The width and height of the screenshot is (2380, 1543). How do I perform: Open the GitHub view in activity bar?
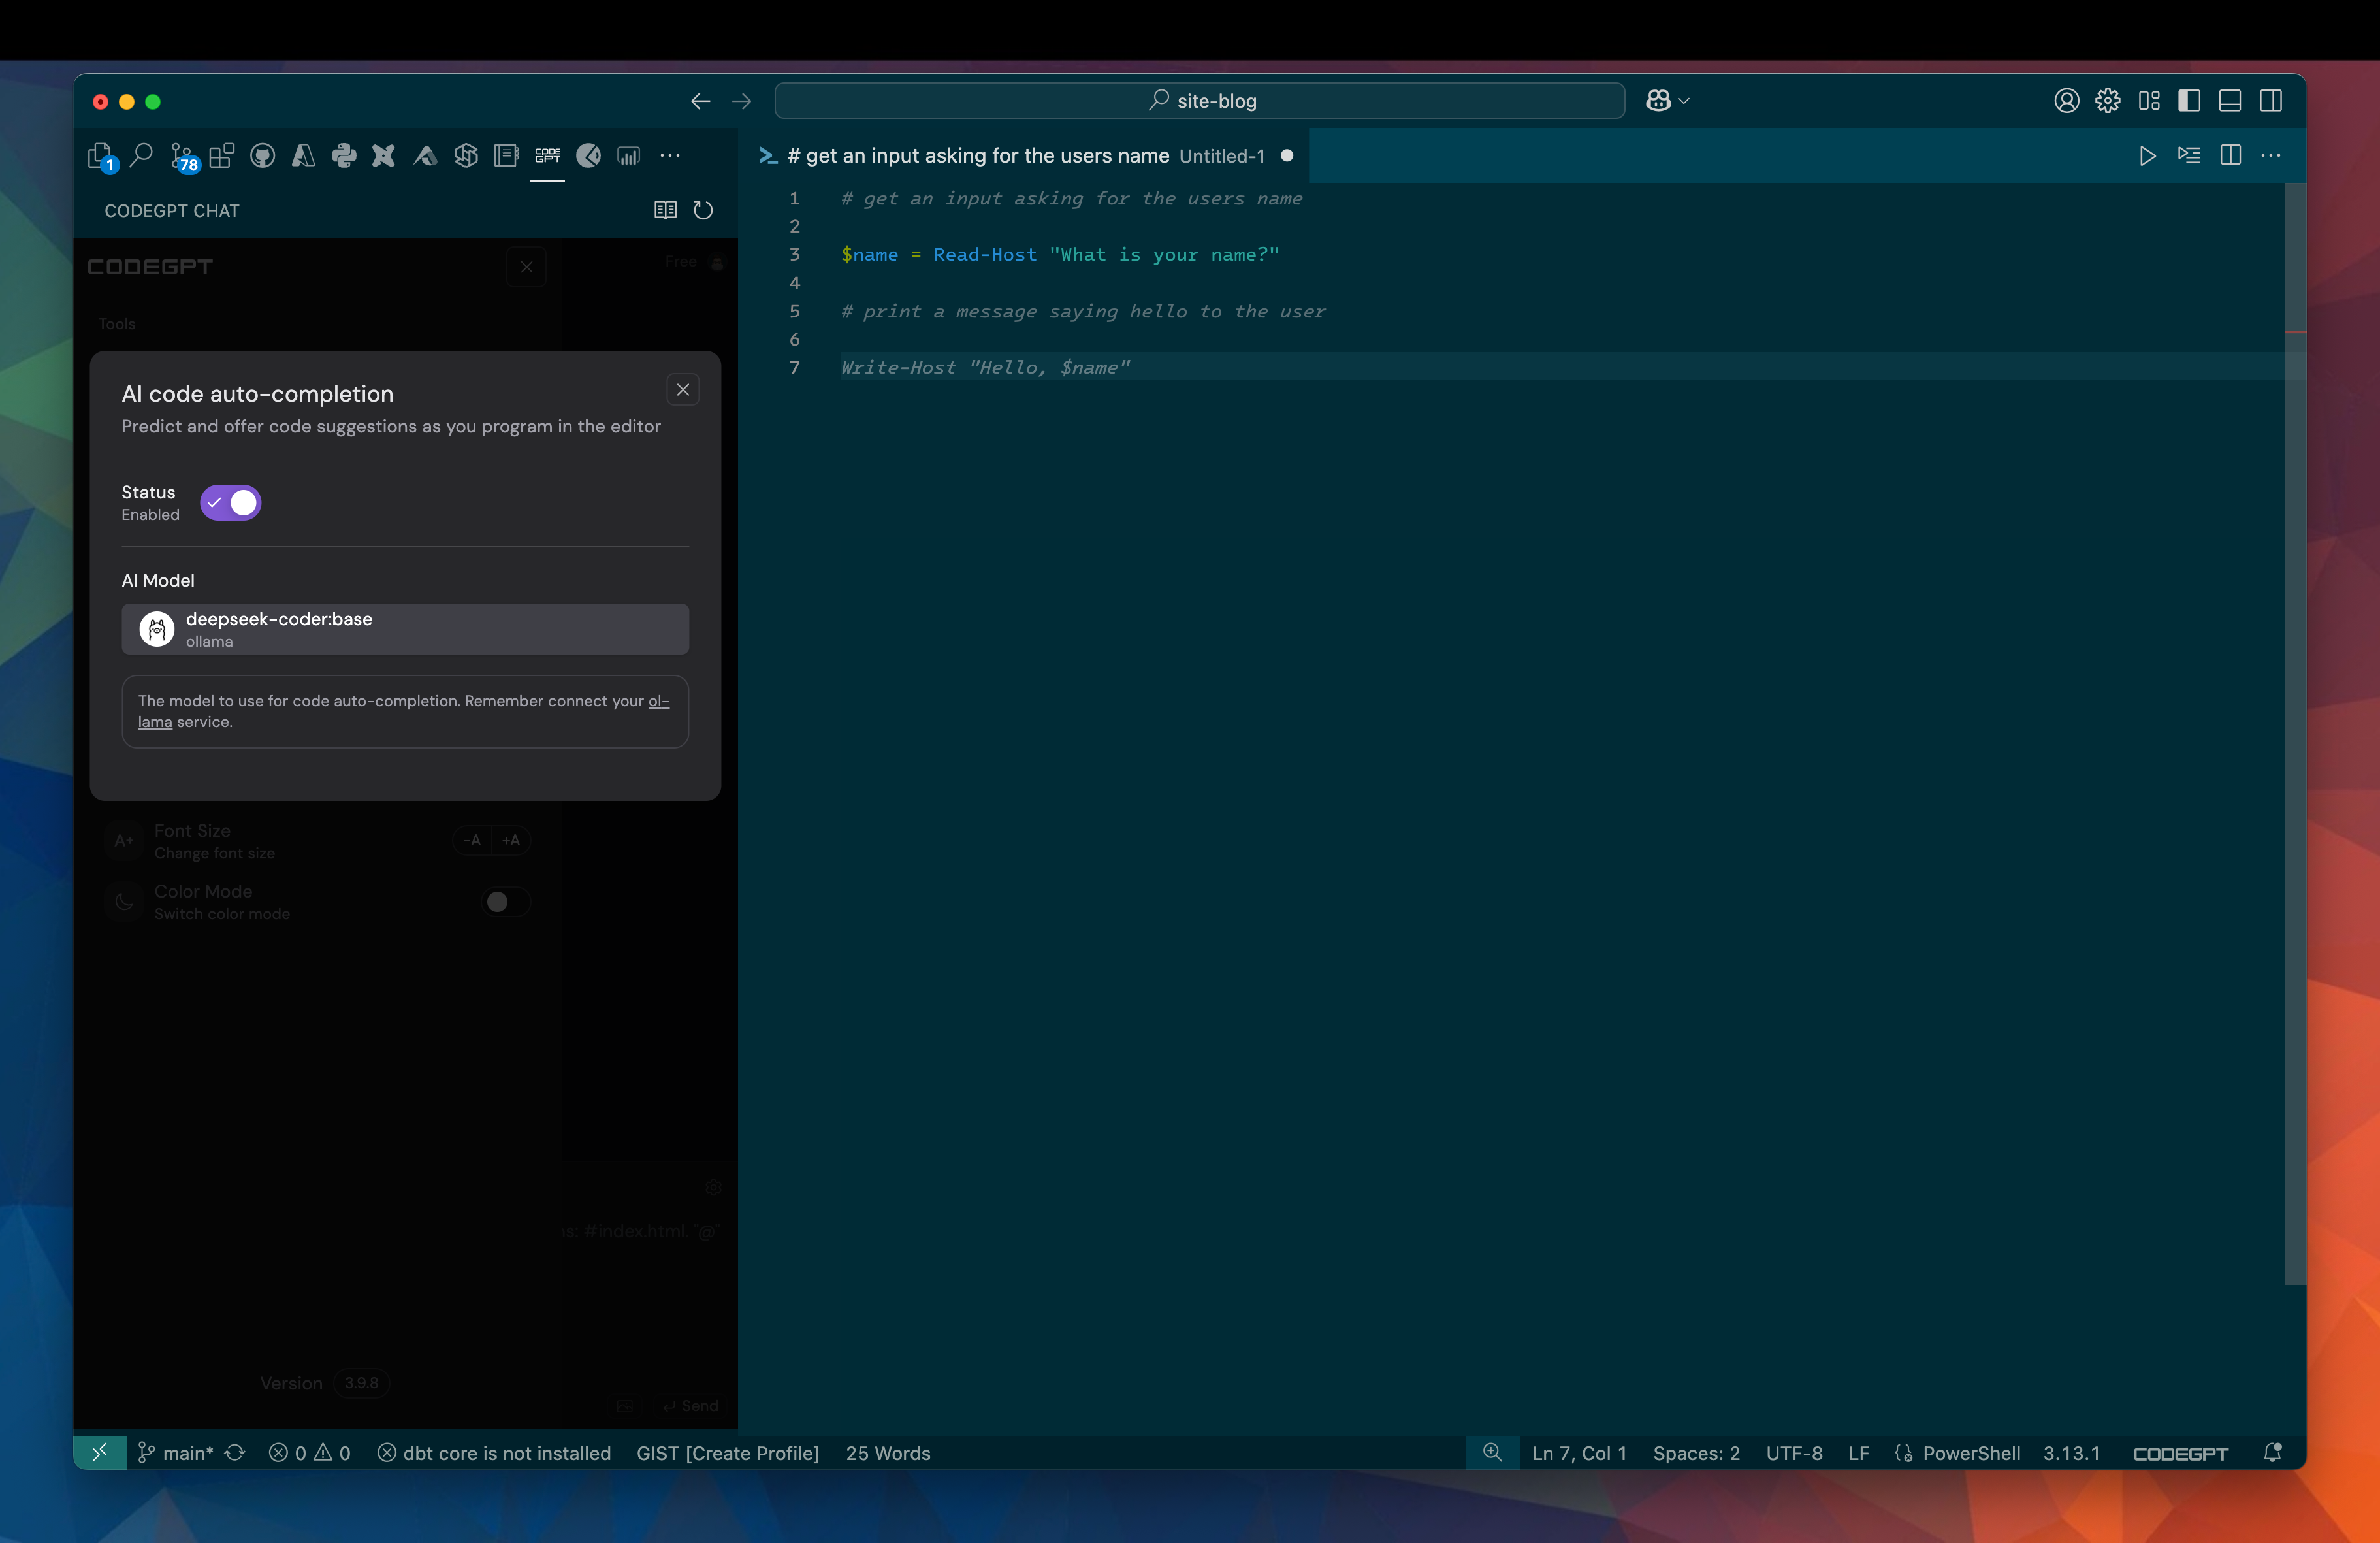tap(262, 156)
